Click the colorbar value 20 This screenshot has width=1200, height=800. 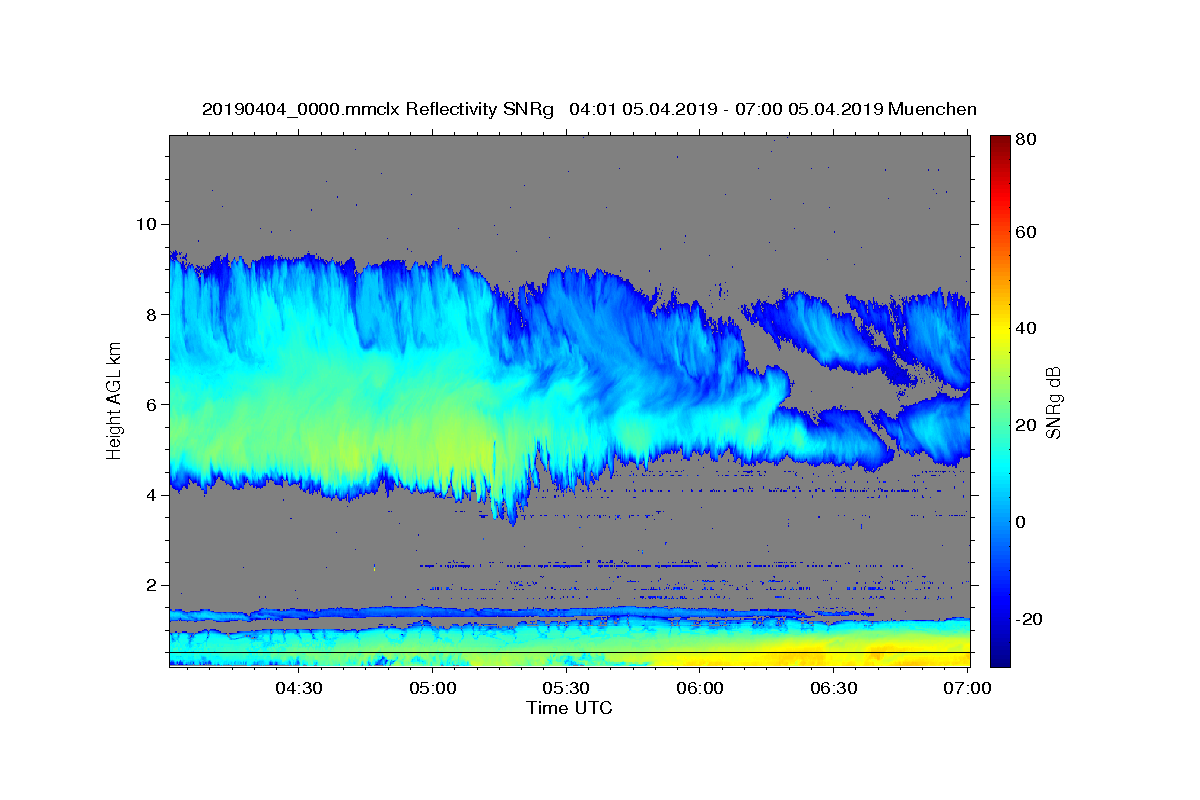coord(1025,425)
